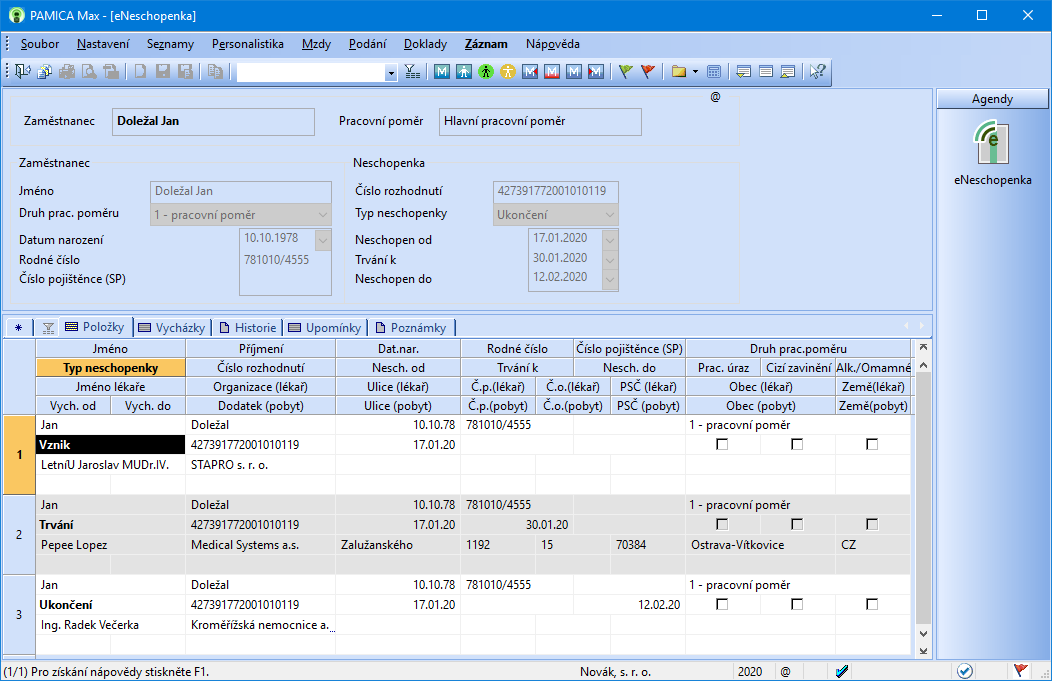This screenshot has height=681, width=1052.
Task: Toggle Prac. úraz checkbox in Vznik row
Action: coord(722,444)
